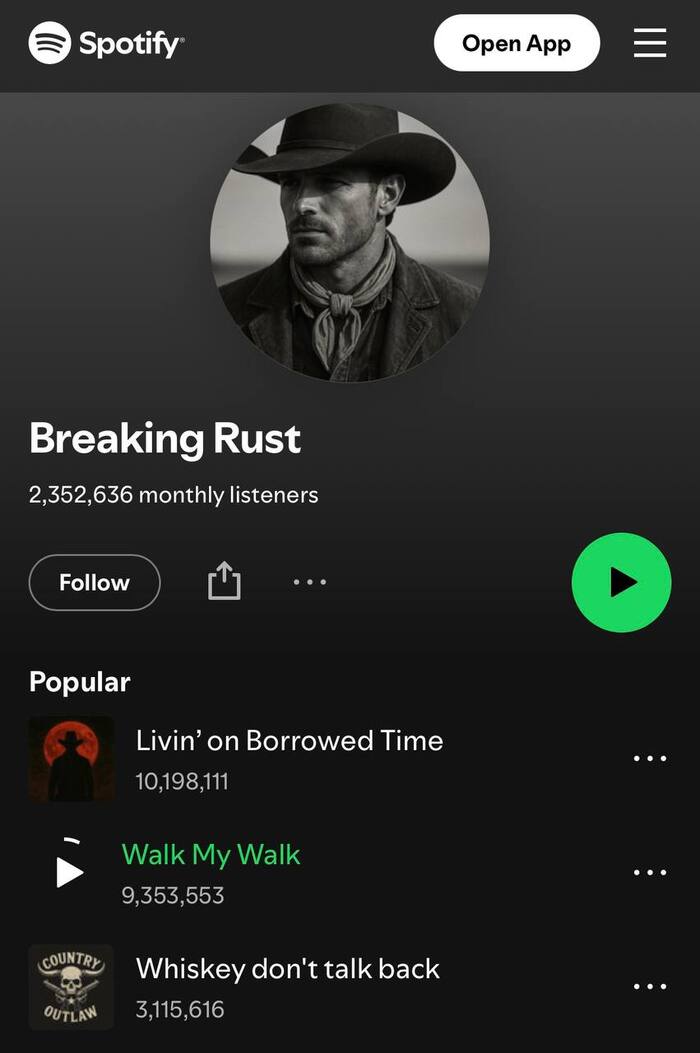
Task: Open the hamburger menu
Action: click(x=650, y=43)
